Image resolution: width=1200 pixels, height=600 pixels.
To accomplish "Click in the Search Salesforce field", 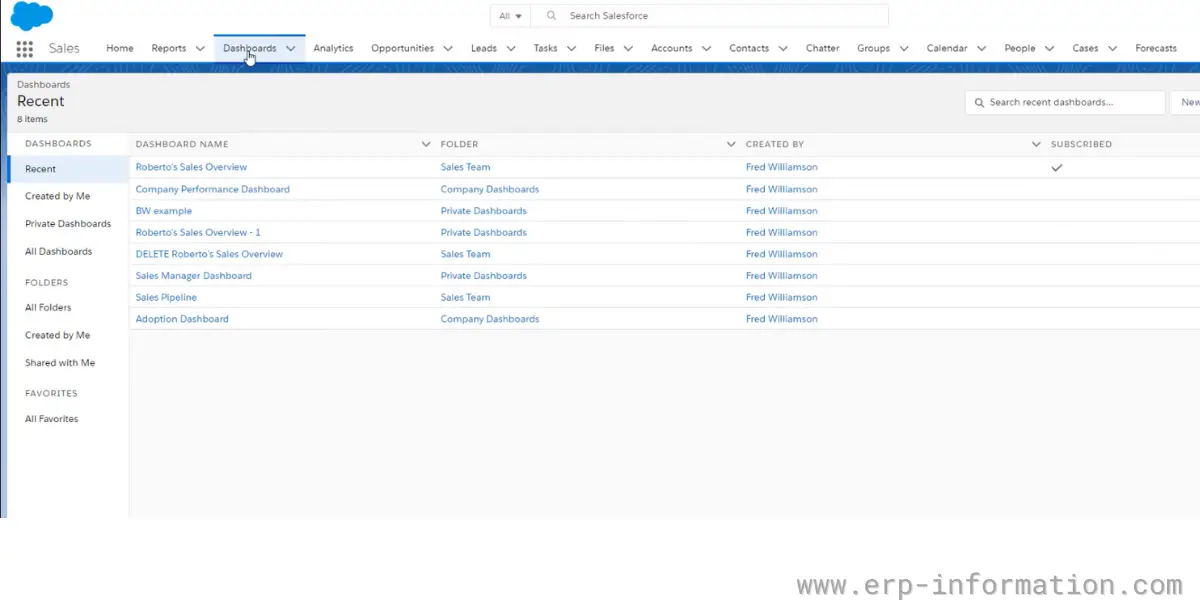I will coord(710,16).
